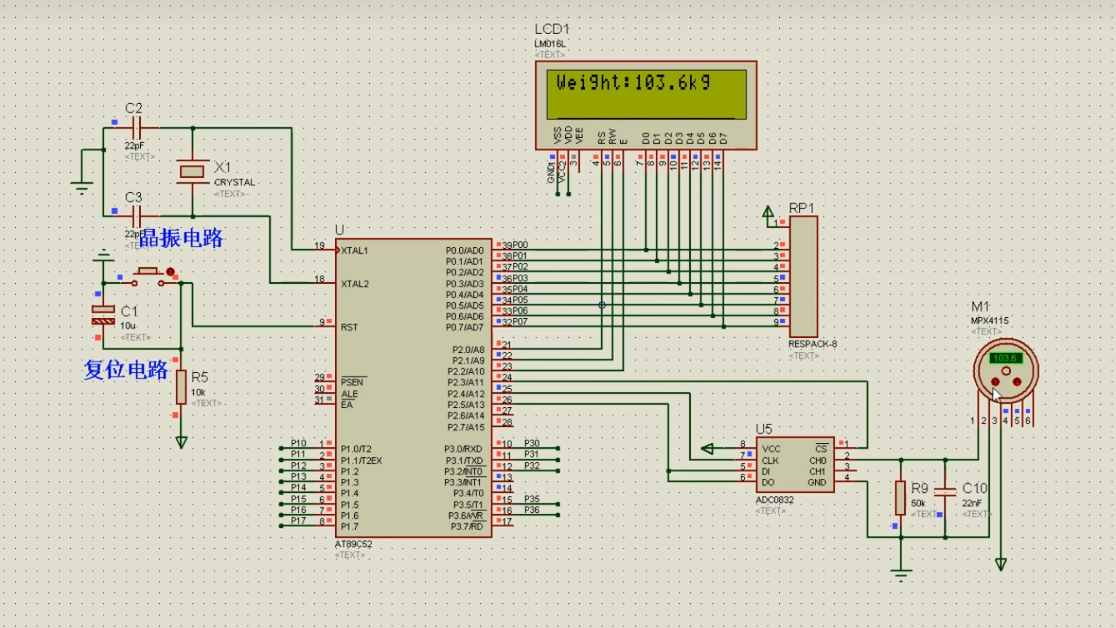Click the P30 terminal label
Image resolution: width=1116 pixels, height=628 pixels.
pyautogui.click(x=532, y=443)
